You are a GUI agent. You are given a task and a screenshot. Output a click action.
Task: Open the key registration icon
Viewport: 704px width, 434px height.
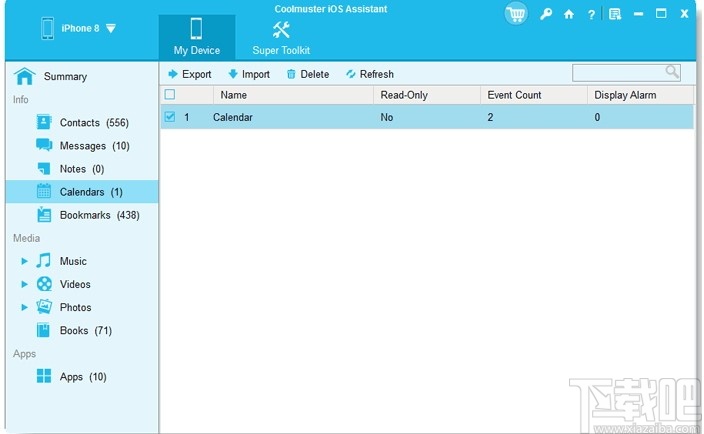[546, 14]
